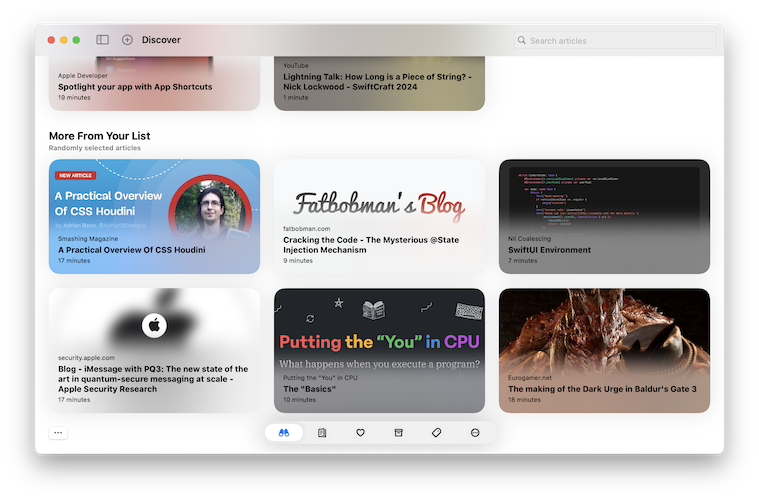The height and width of the screenshot is (500, 759).
Task: Click the 19 minutes reading time
Action: click(x=75, y=97)
